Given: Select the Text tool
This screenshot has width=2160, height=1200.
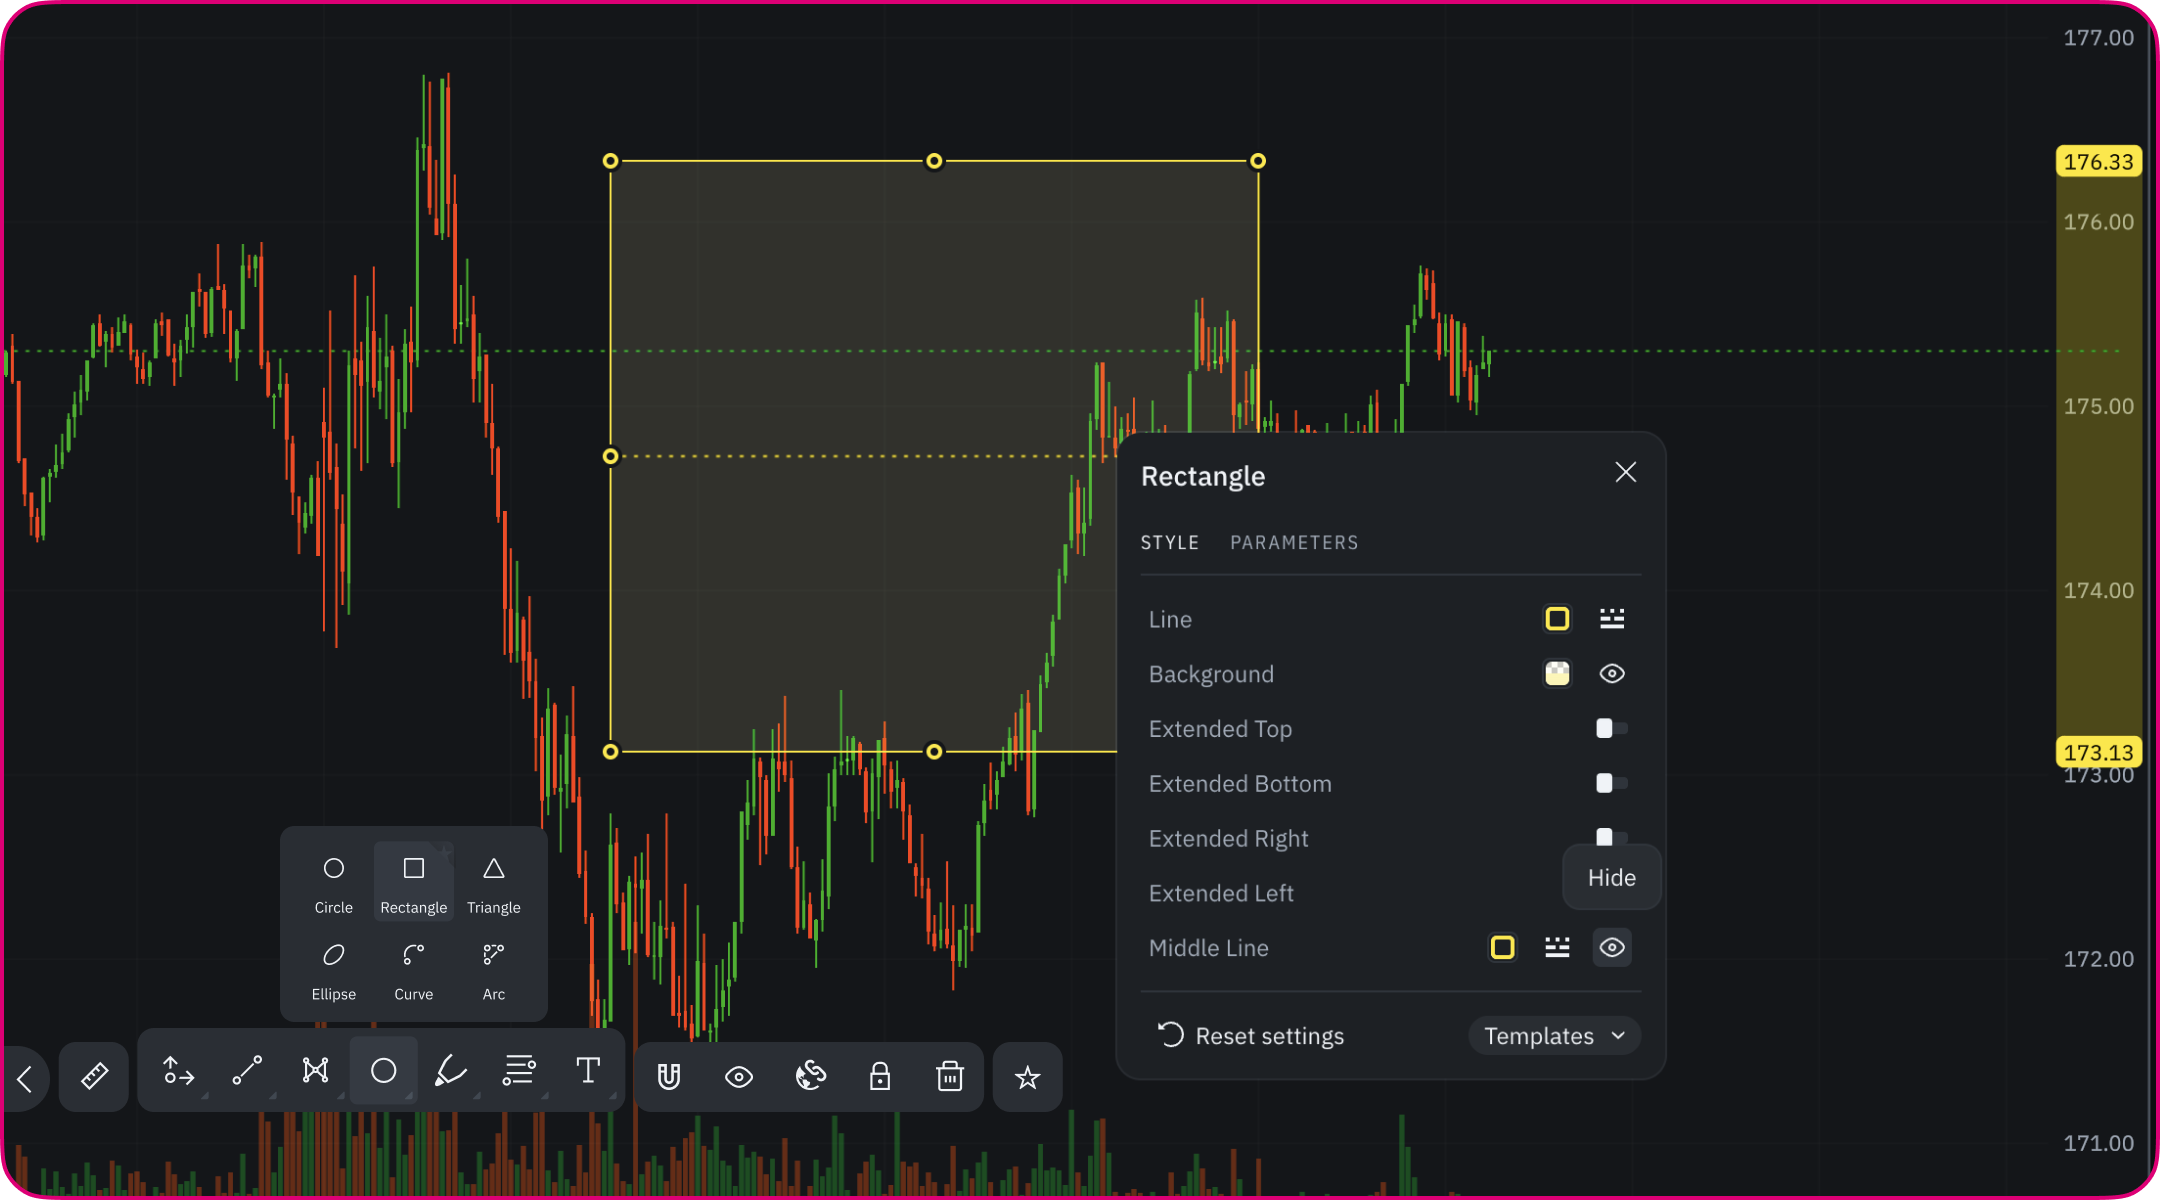Looking at the screenshot, I should click(x=588, y=1071).
